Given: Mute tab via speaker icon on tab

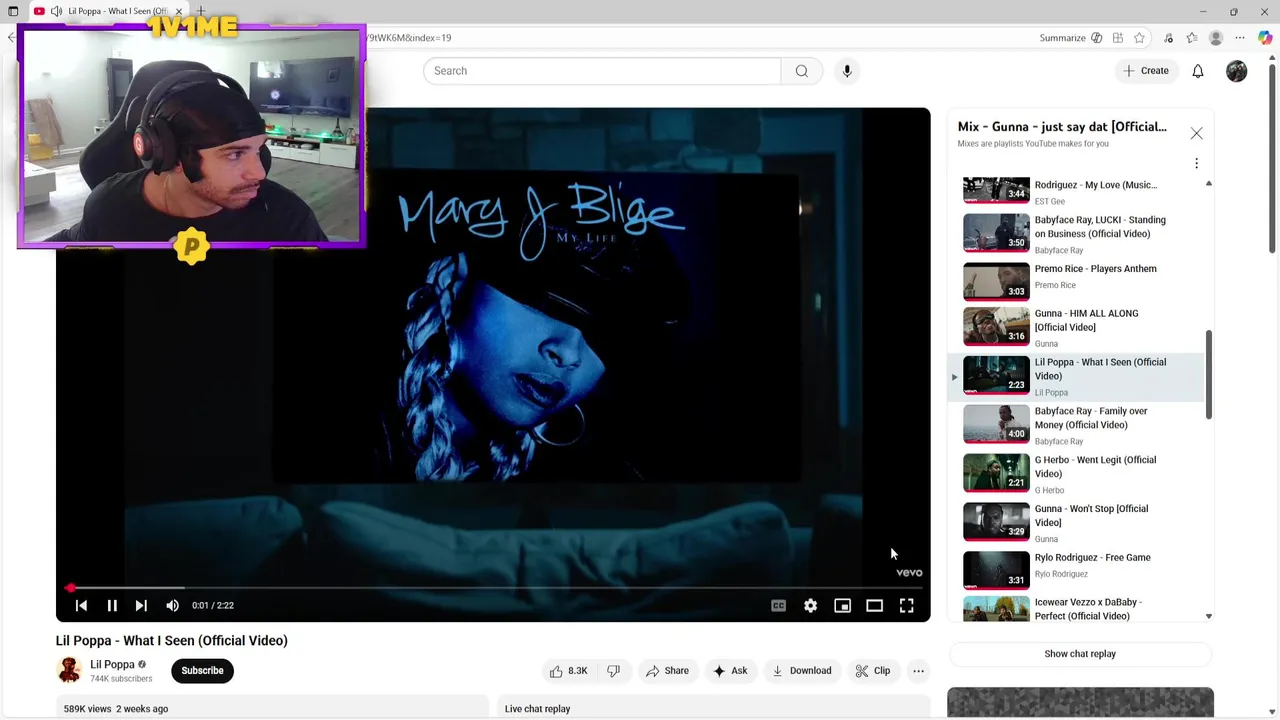Looking at the screenshot, I should 56,11.
